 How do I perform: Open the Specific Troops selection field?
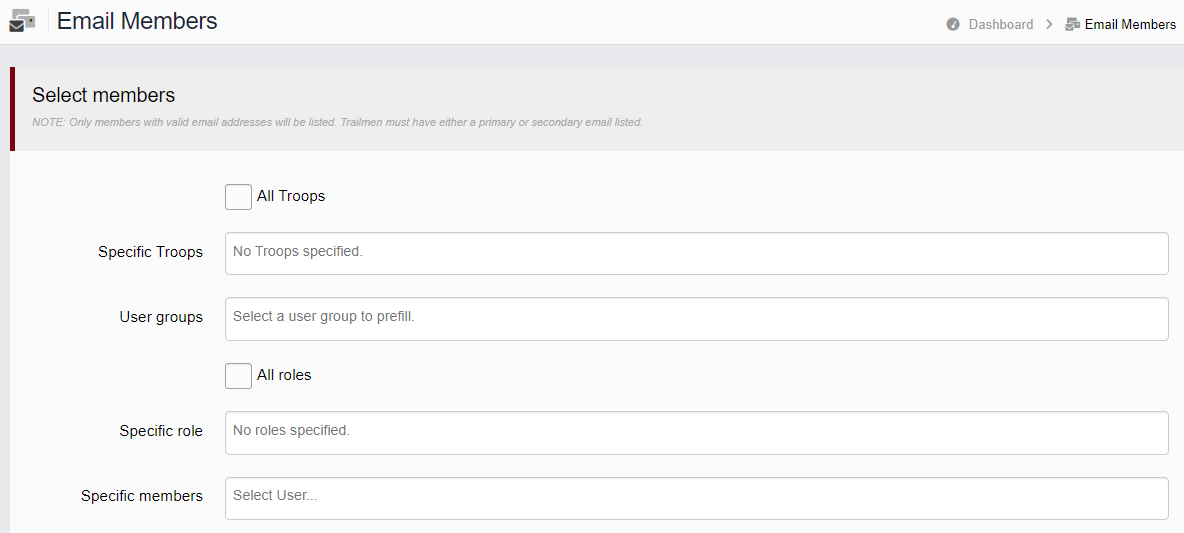pos(696,254)
